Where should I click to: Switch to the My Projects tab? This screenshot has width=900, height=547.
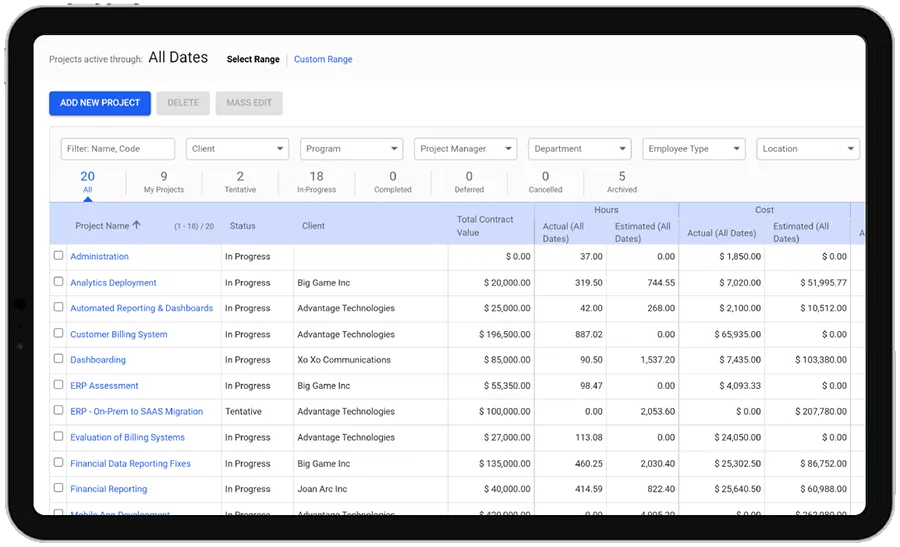[164, 182]
